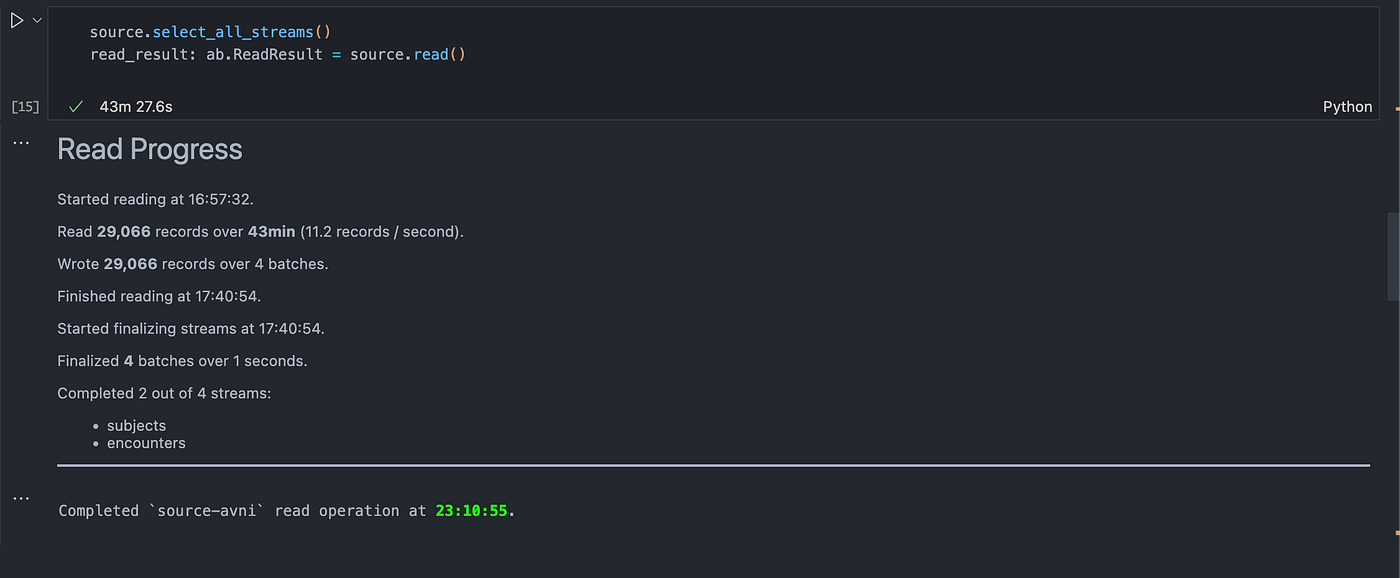1400x578 pixels.
Task: Select the subjects bullet item
Action: 136,425
